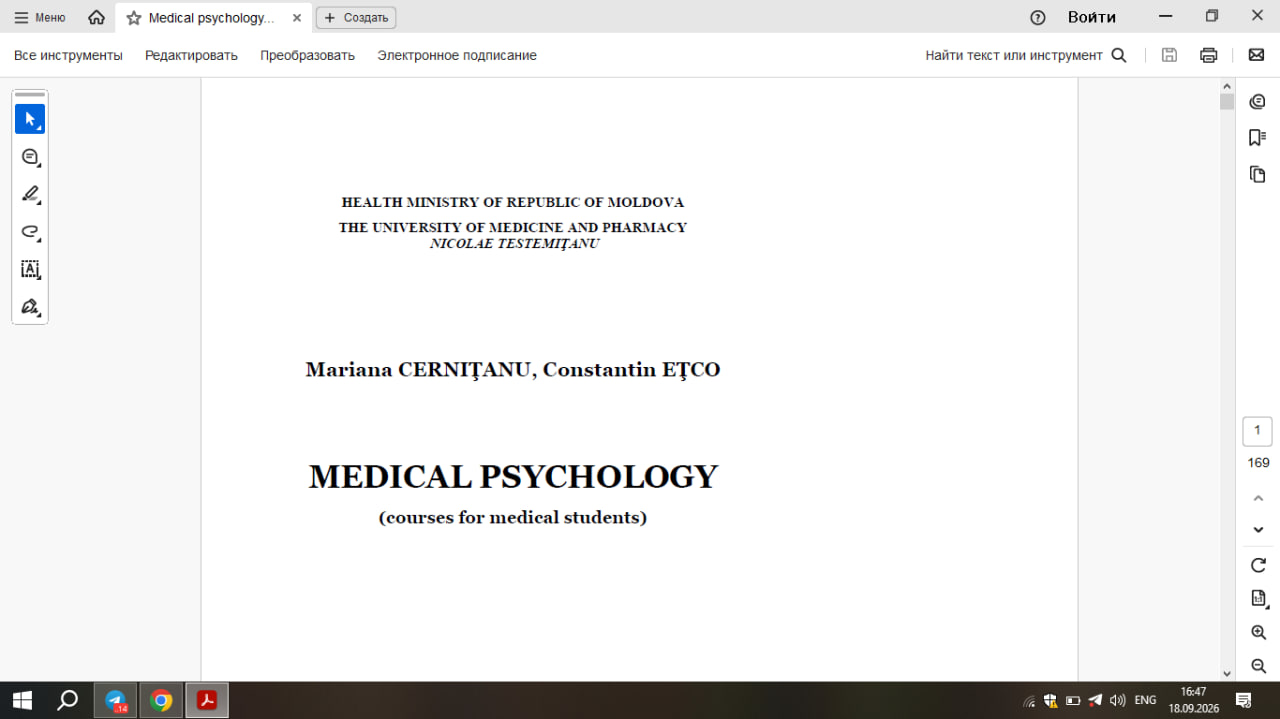Click the magnifier search icon
The height and width of the screenshot is (719, 1280).
pyautogui.click(x=1119, y=55)
